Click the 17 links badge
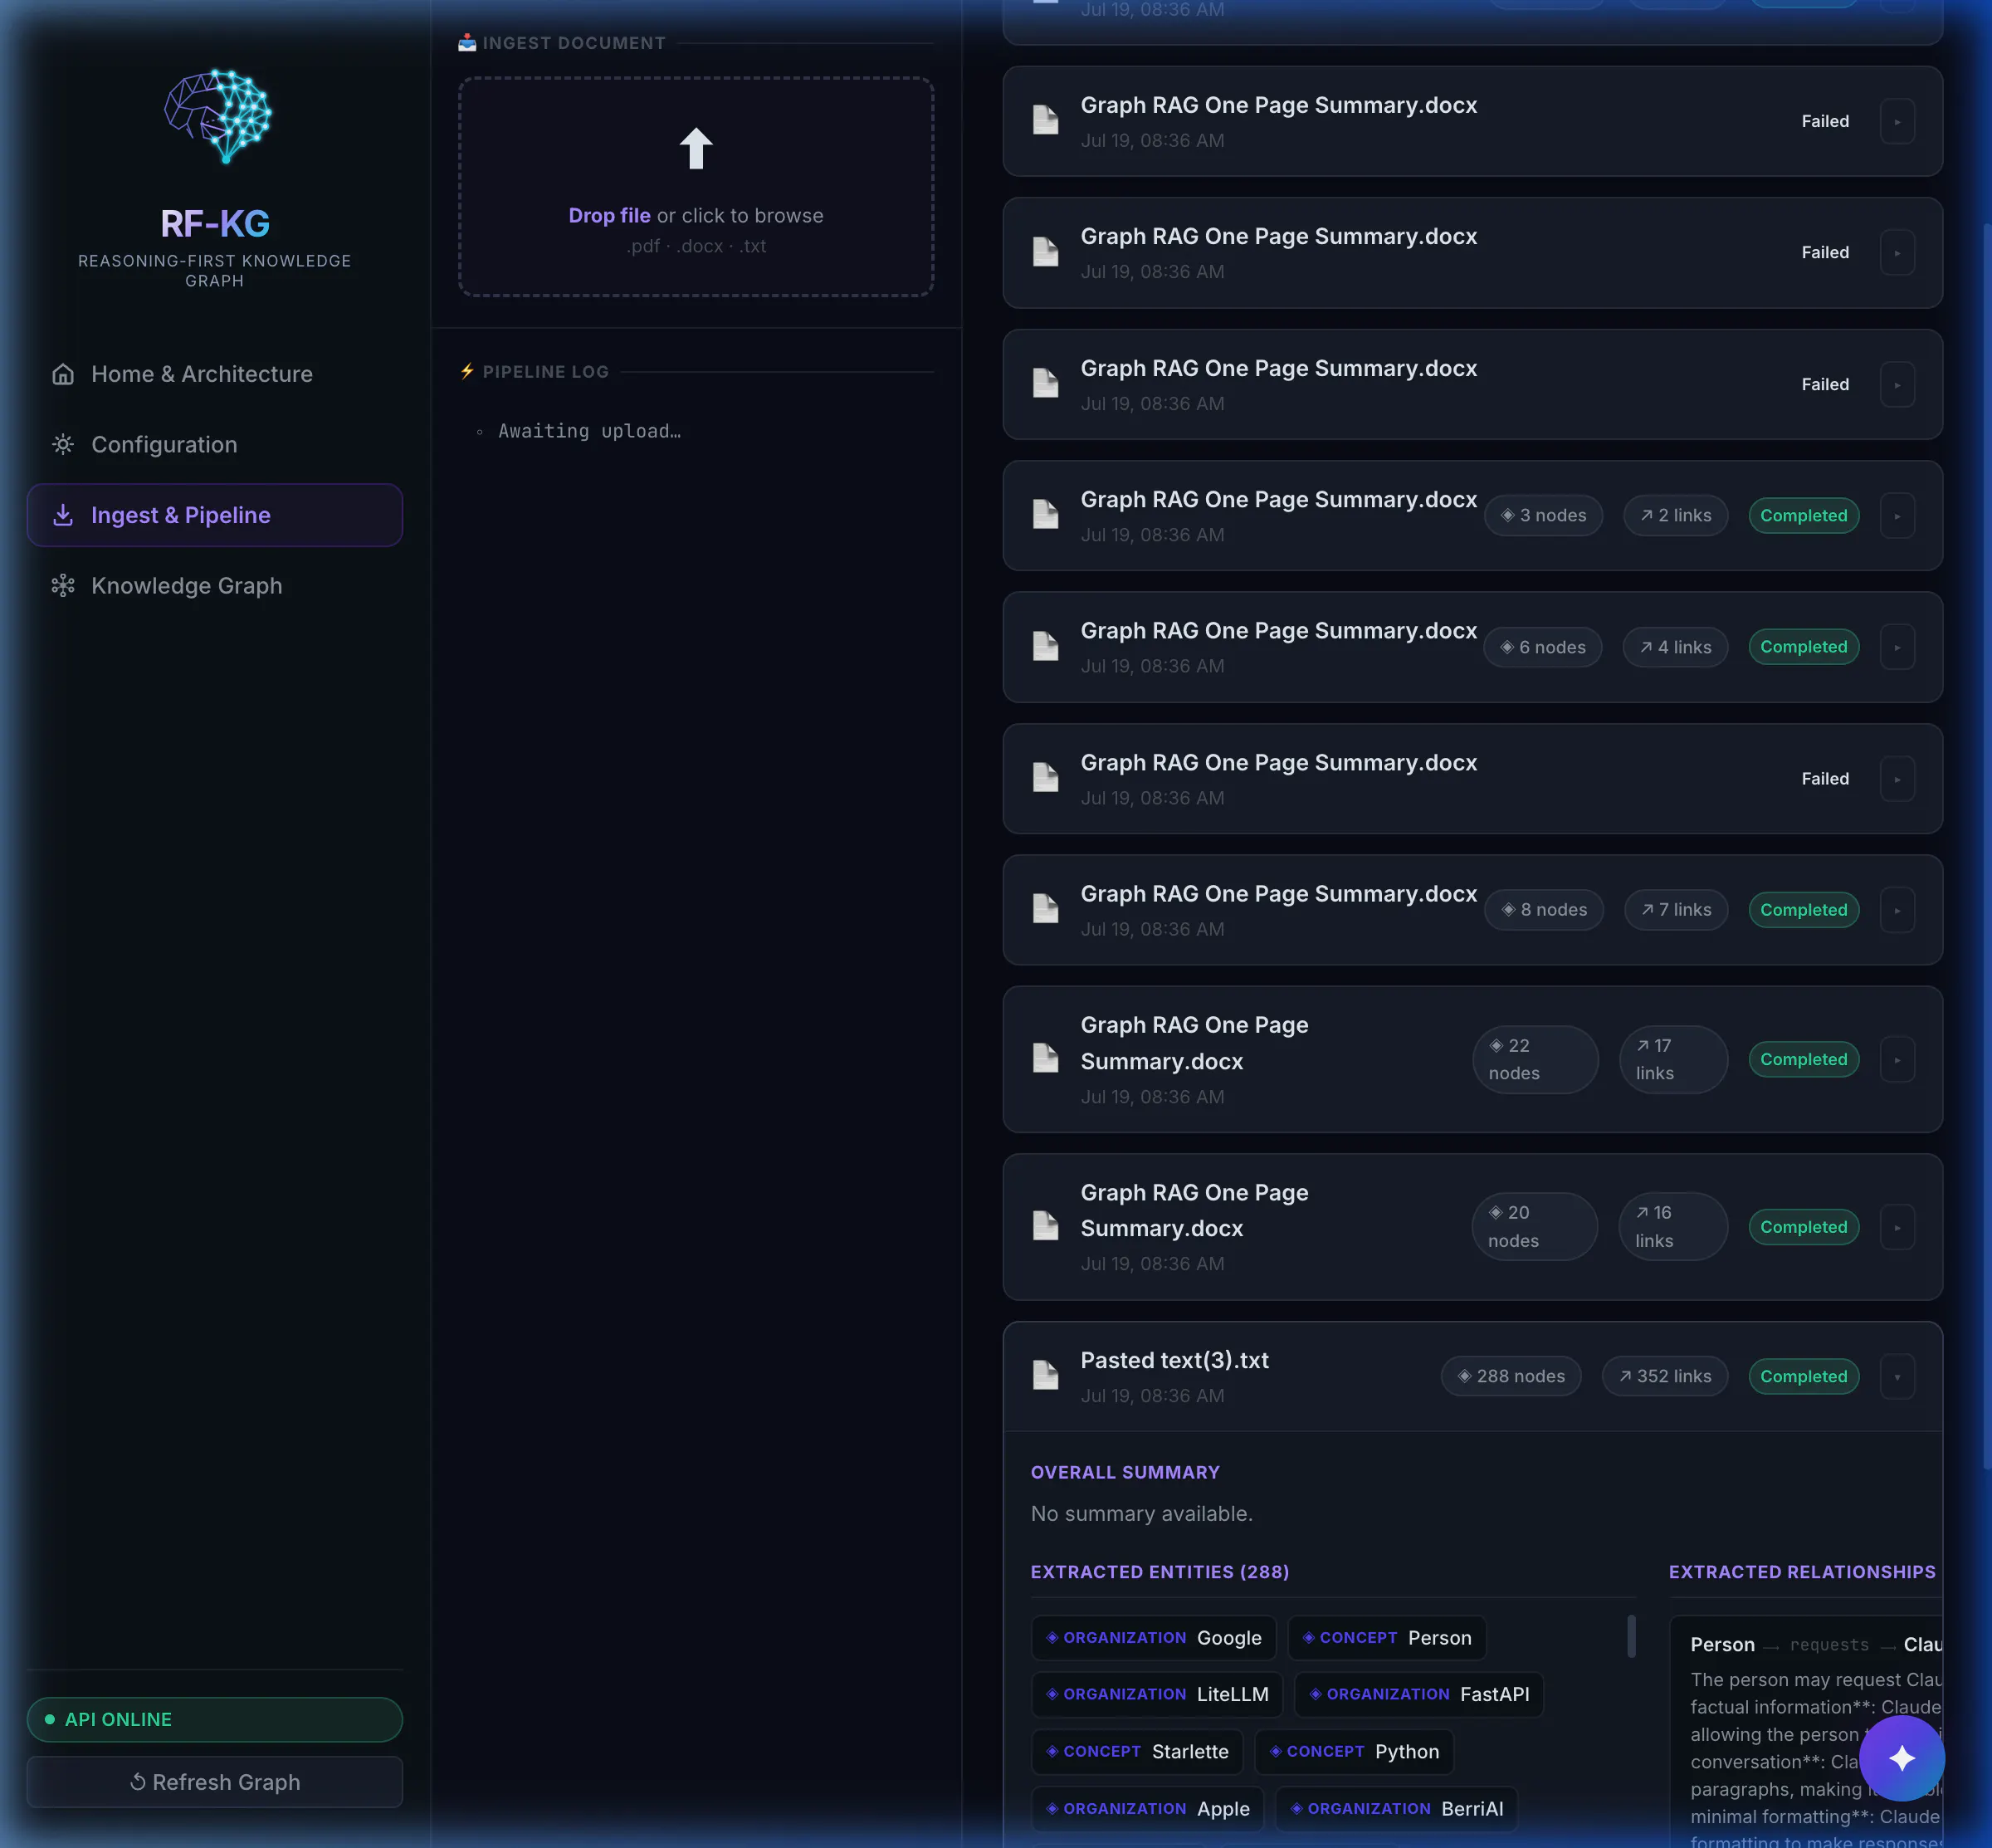Image resolution: width=1992 pixels, height=1848 pixels. coord(1673,1059)
